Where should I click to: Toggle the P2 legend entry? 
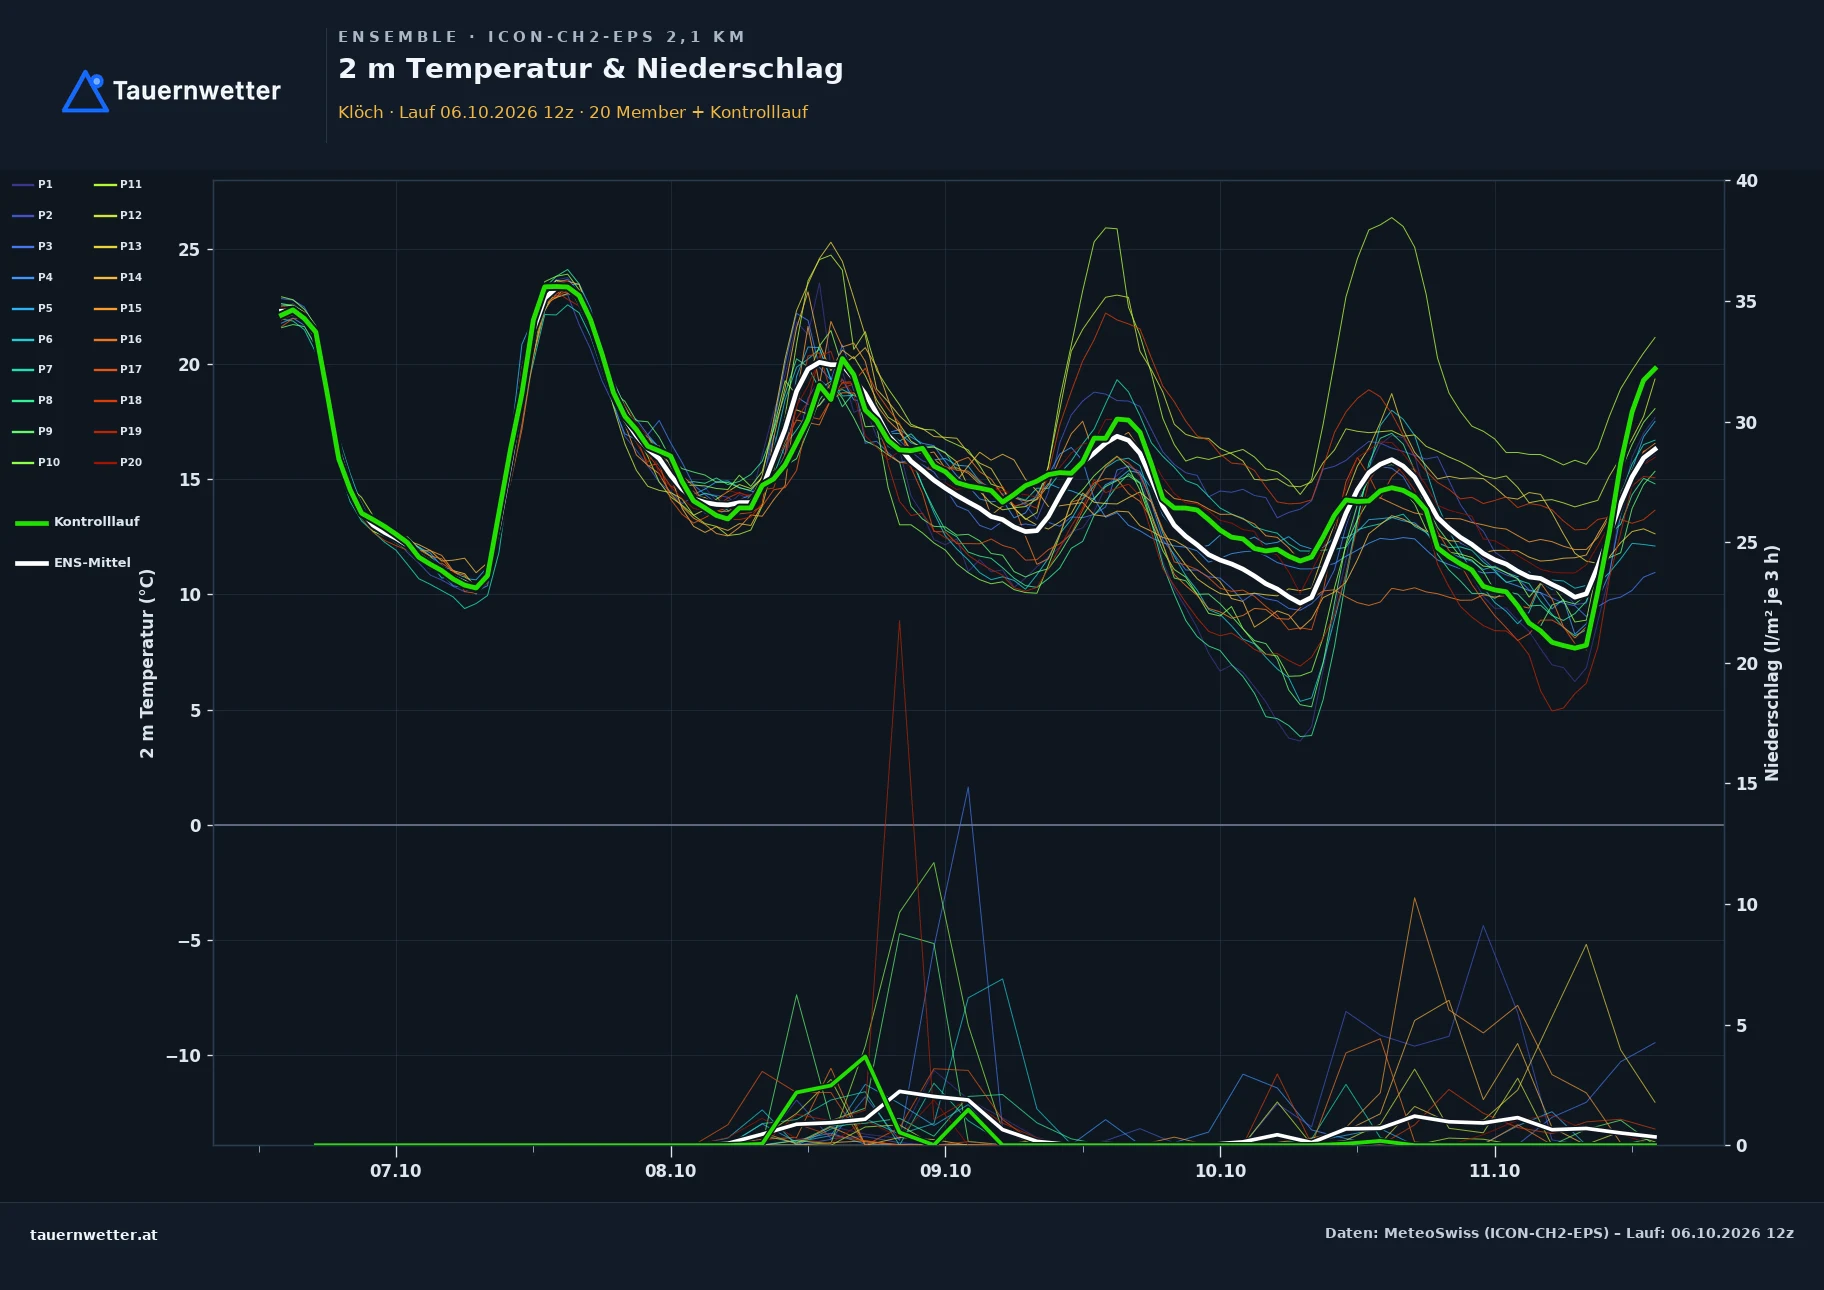(32, 215)
